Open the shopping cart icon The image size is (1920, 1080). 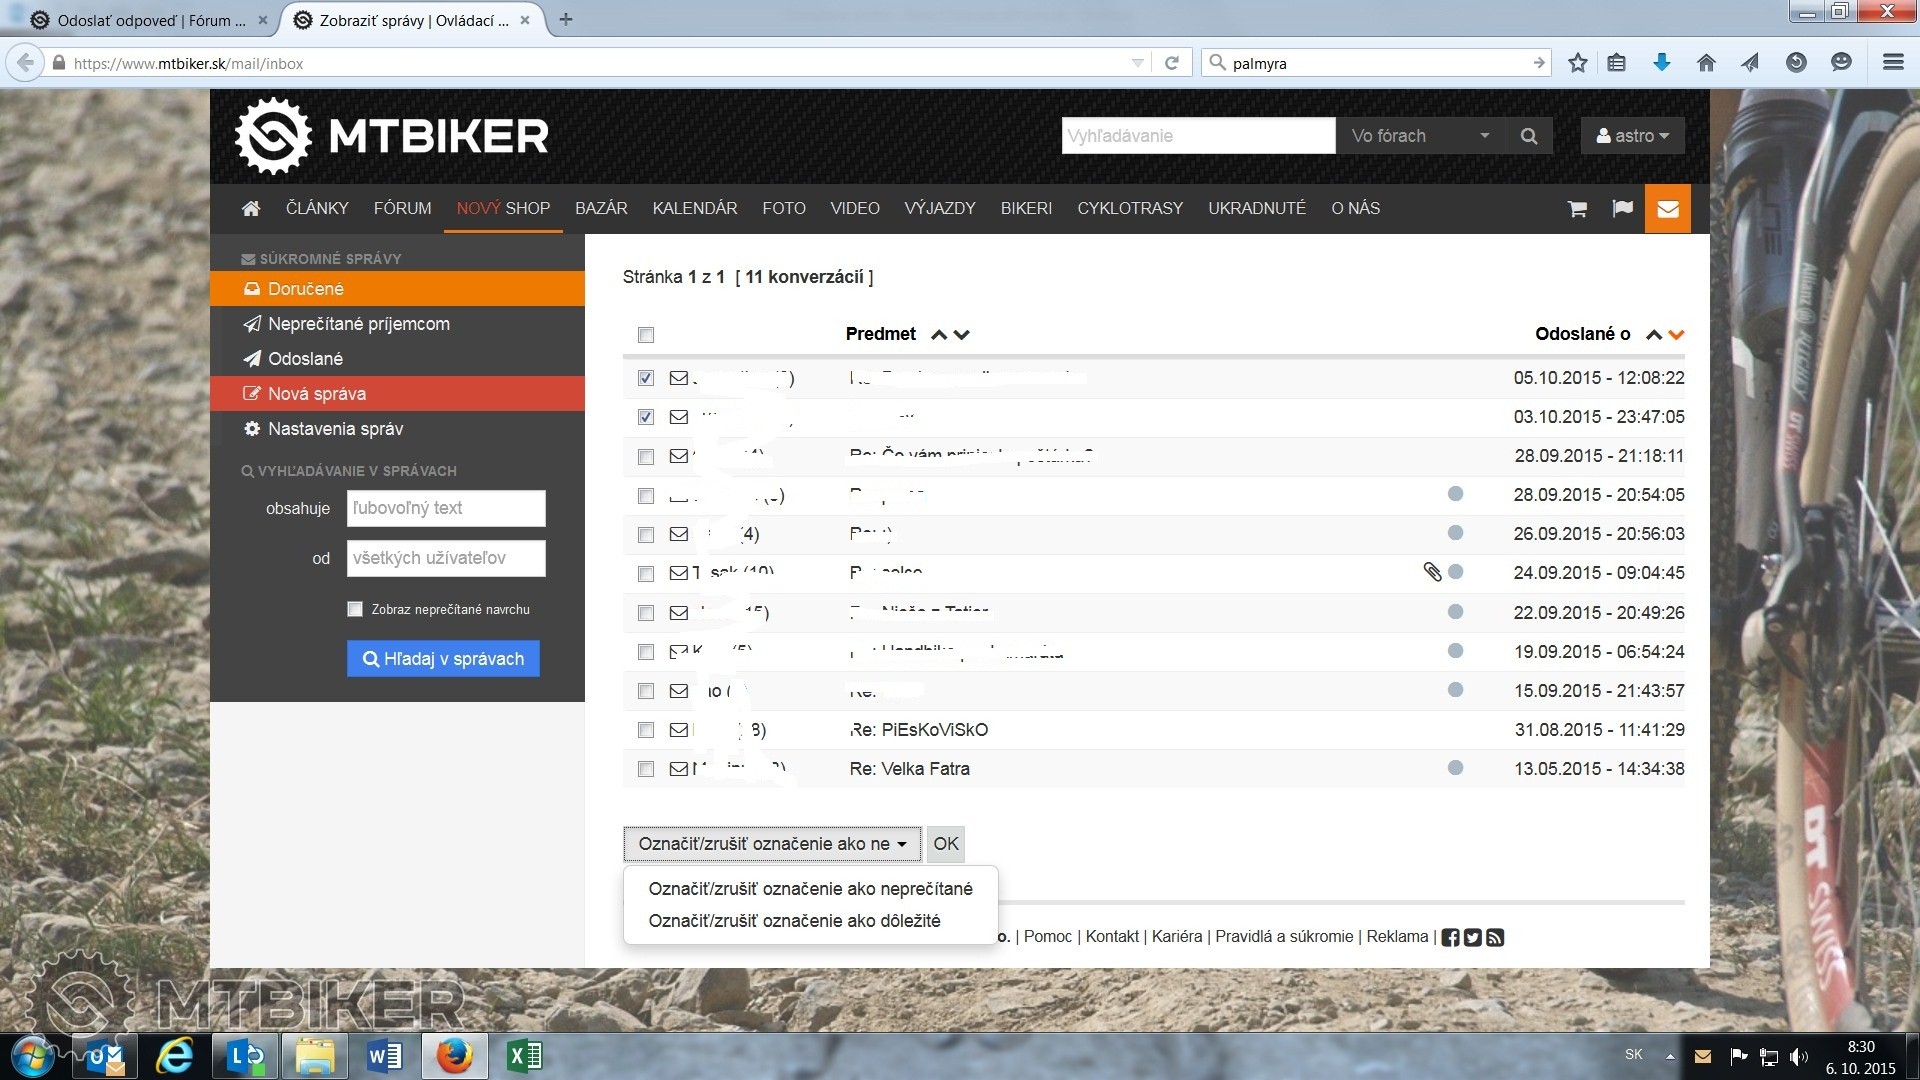[1577, 209]
